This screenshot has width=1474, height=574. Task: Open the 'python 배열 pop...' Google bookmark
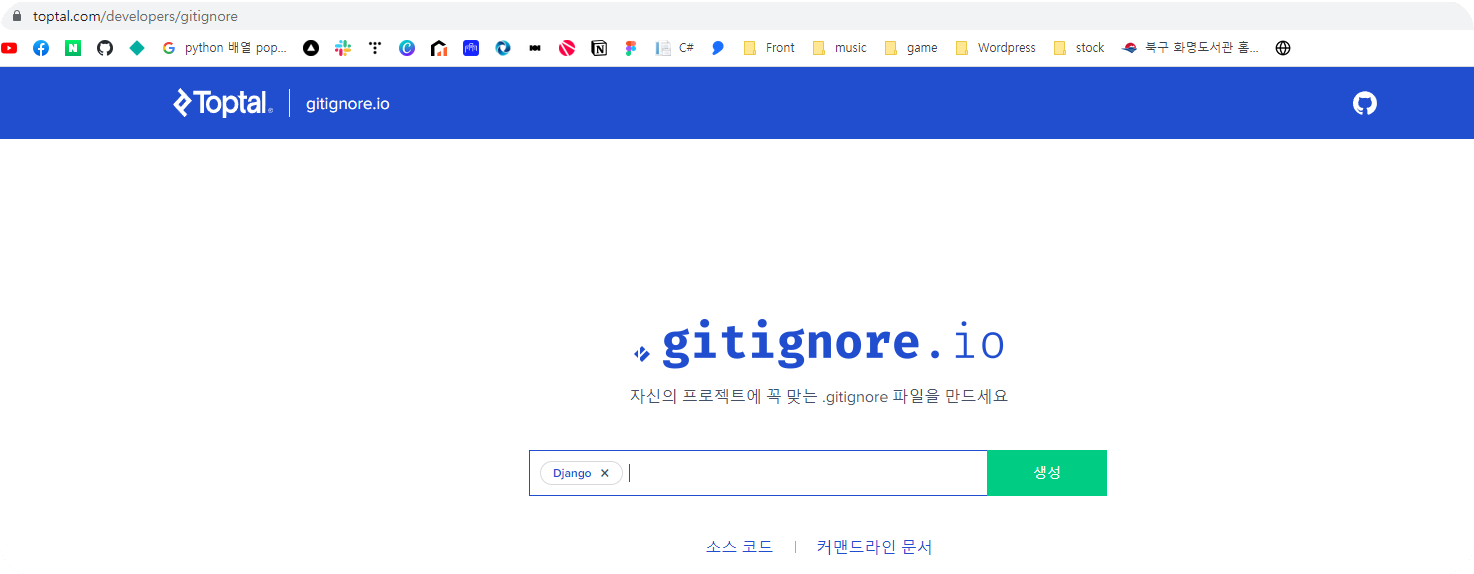tap(224, 48)
